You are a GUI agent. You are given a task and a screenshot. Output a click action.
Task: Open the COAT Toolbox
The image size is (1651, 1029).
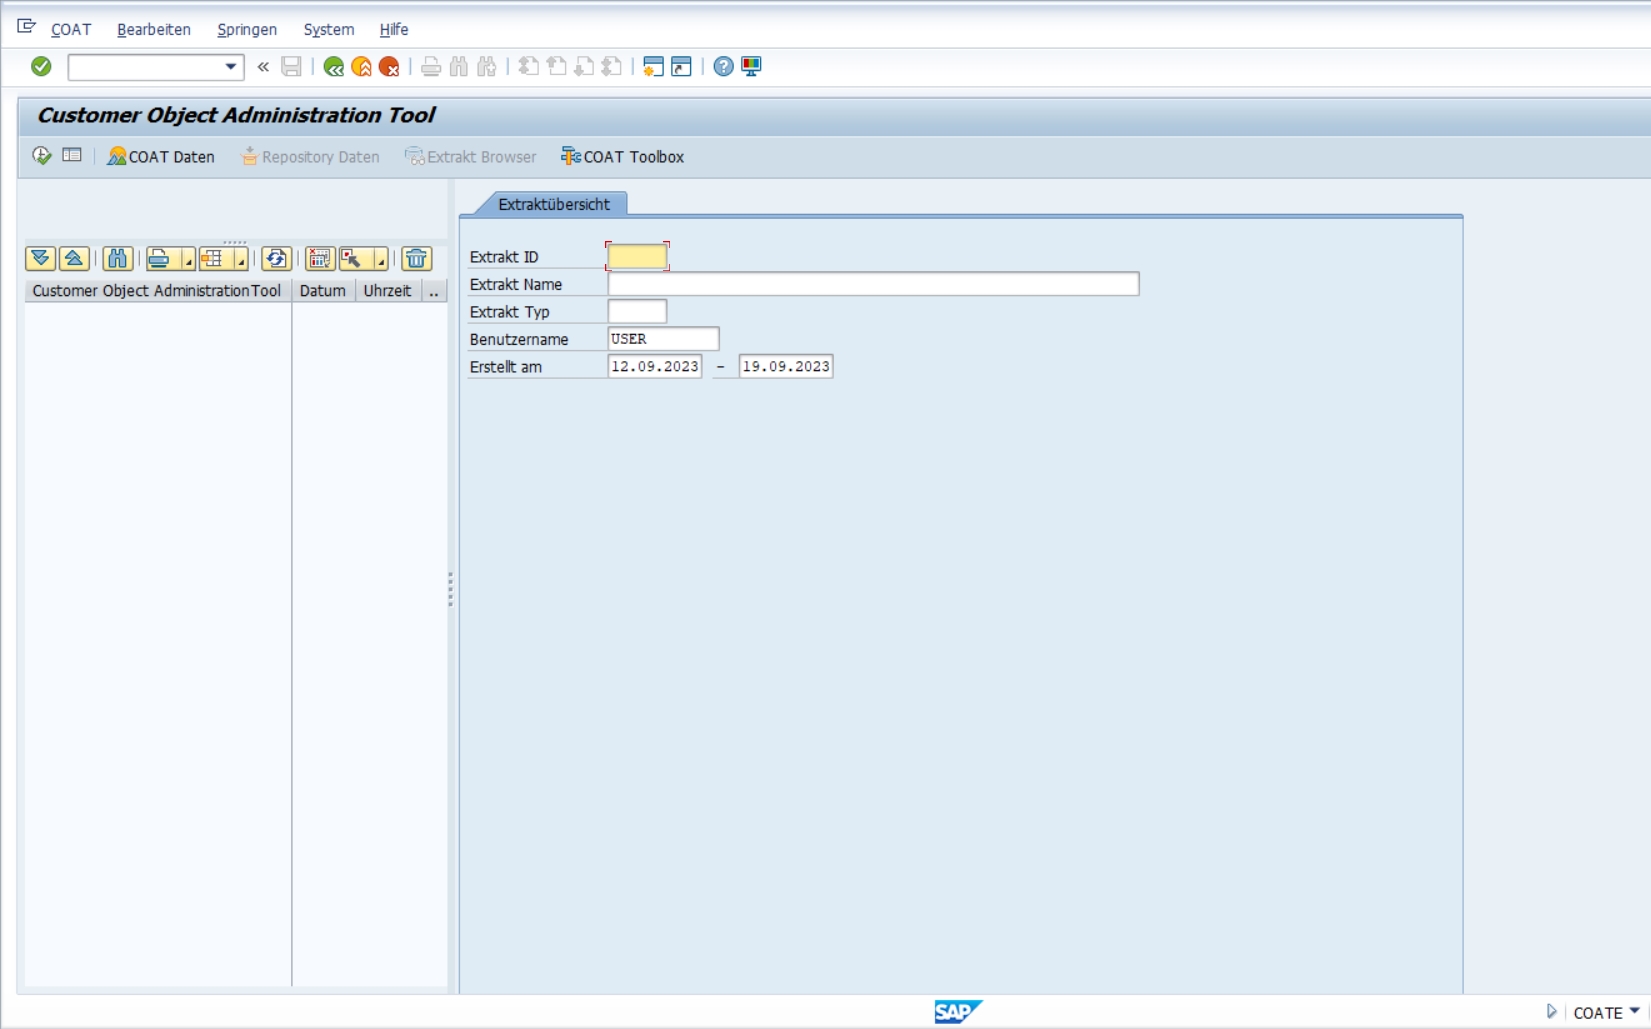point(623,157)
